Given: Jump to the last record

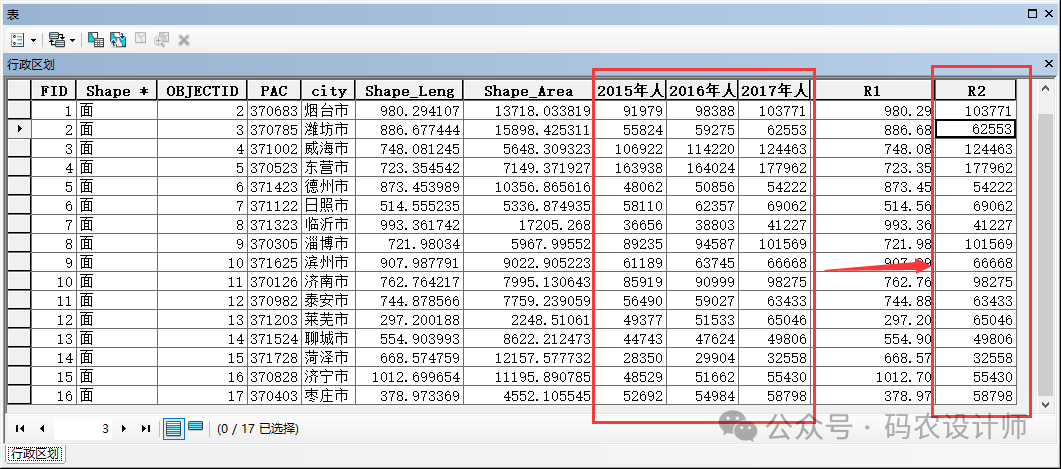Looking at the screenshot, I should (145, 428).
